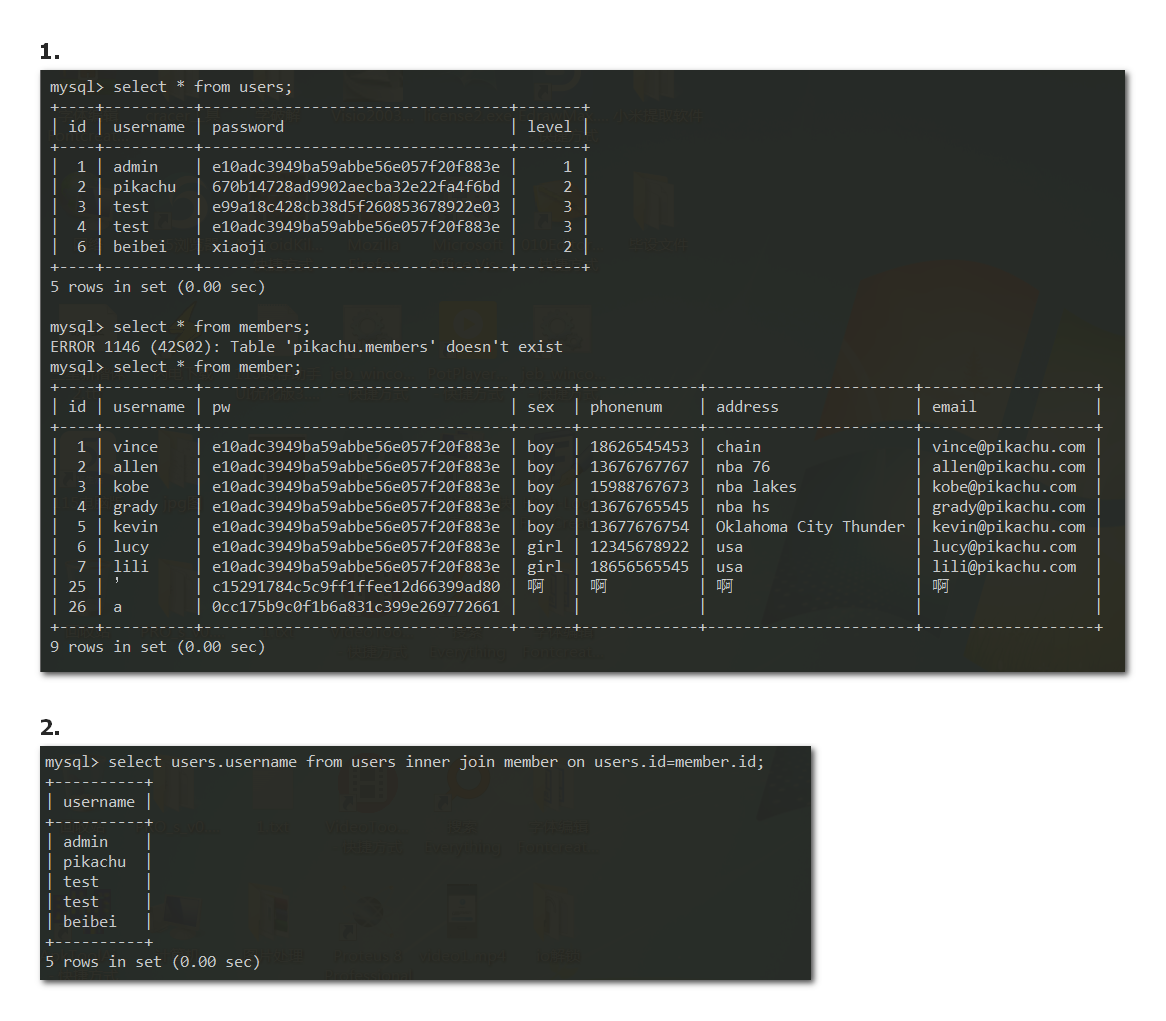
Task: Click the ERROR 1146 message line
Action: tap(306, 347)
